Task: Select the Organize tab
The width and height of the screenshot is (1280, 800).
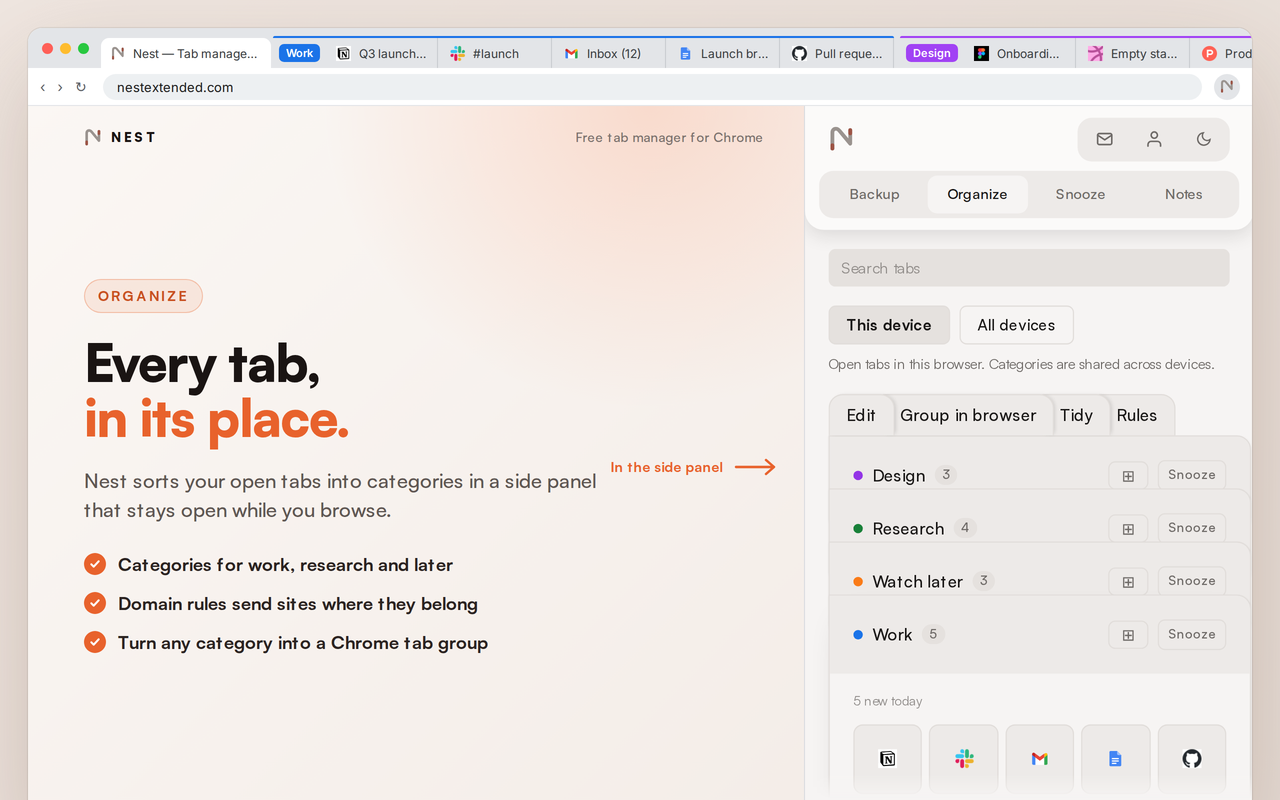Action: pos(977,194)
